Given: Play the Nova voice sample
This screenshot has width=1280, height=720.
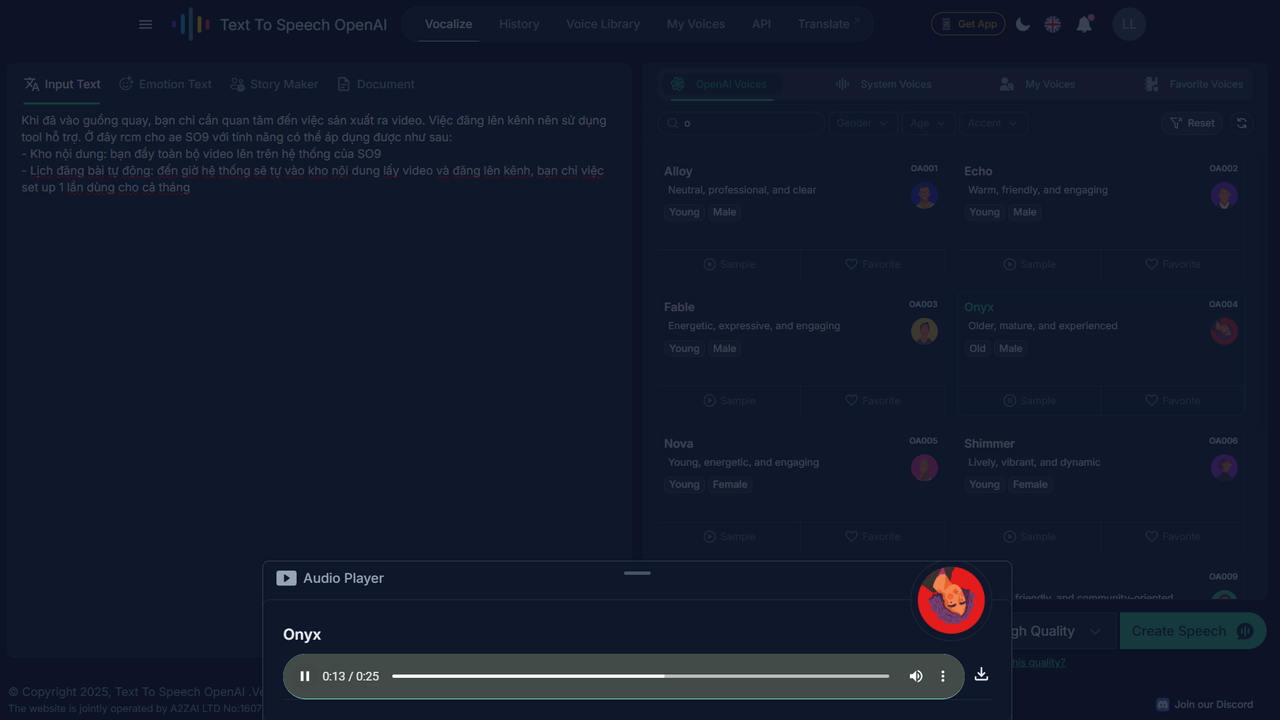Looking at the screenshot, I should [x=729, y=536].
